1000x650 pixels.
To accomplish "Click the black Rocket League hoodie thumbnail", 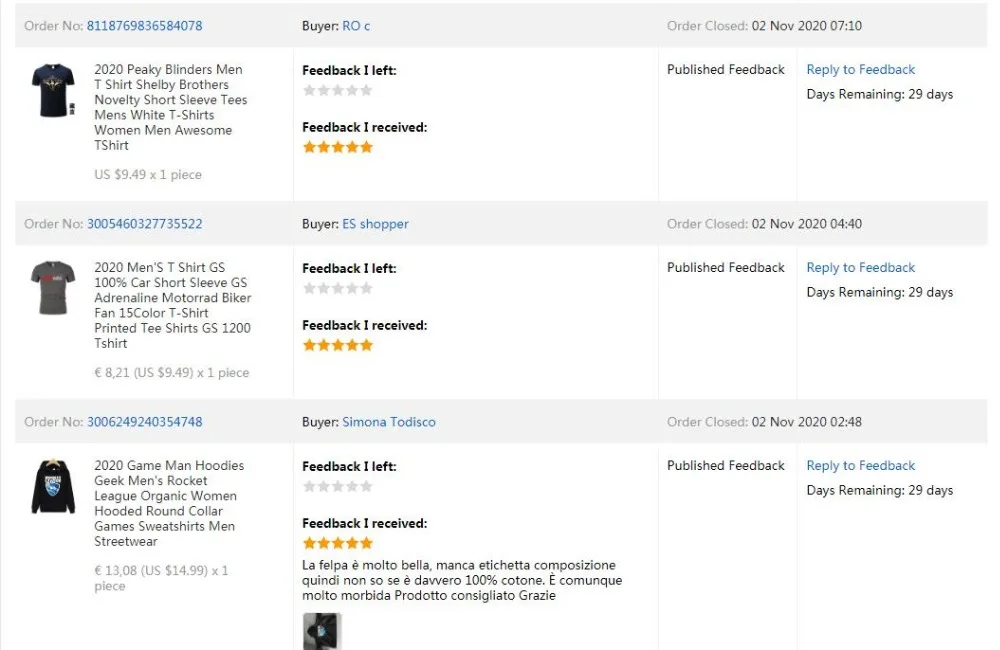I will [x=52, y=487].
